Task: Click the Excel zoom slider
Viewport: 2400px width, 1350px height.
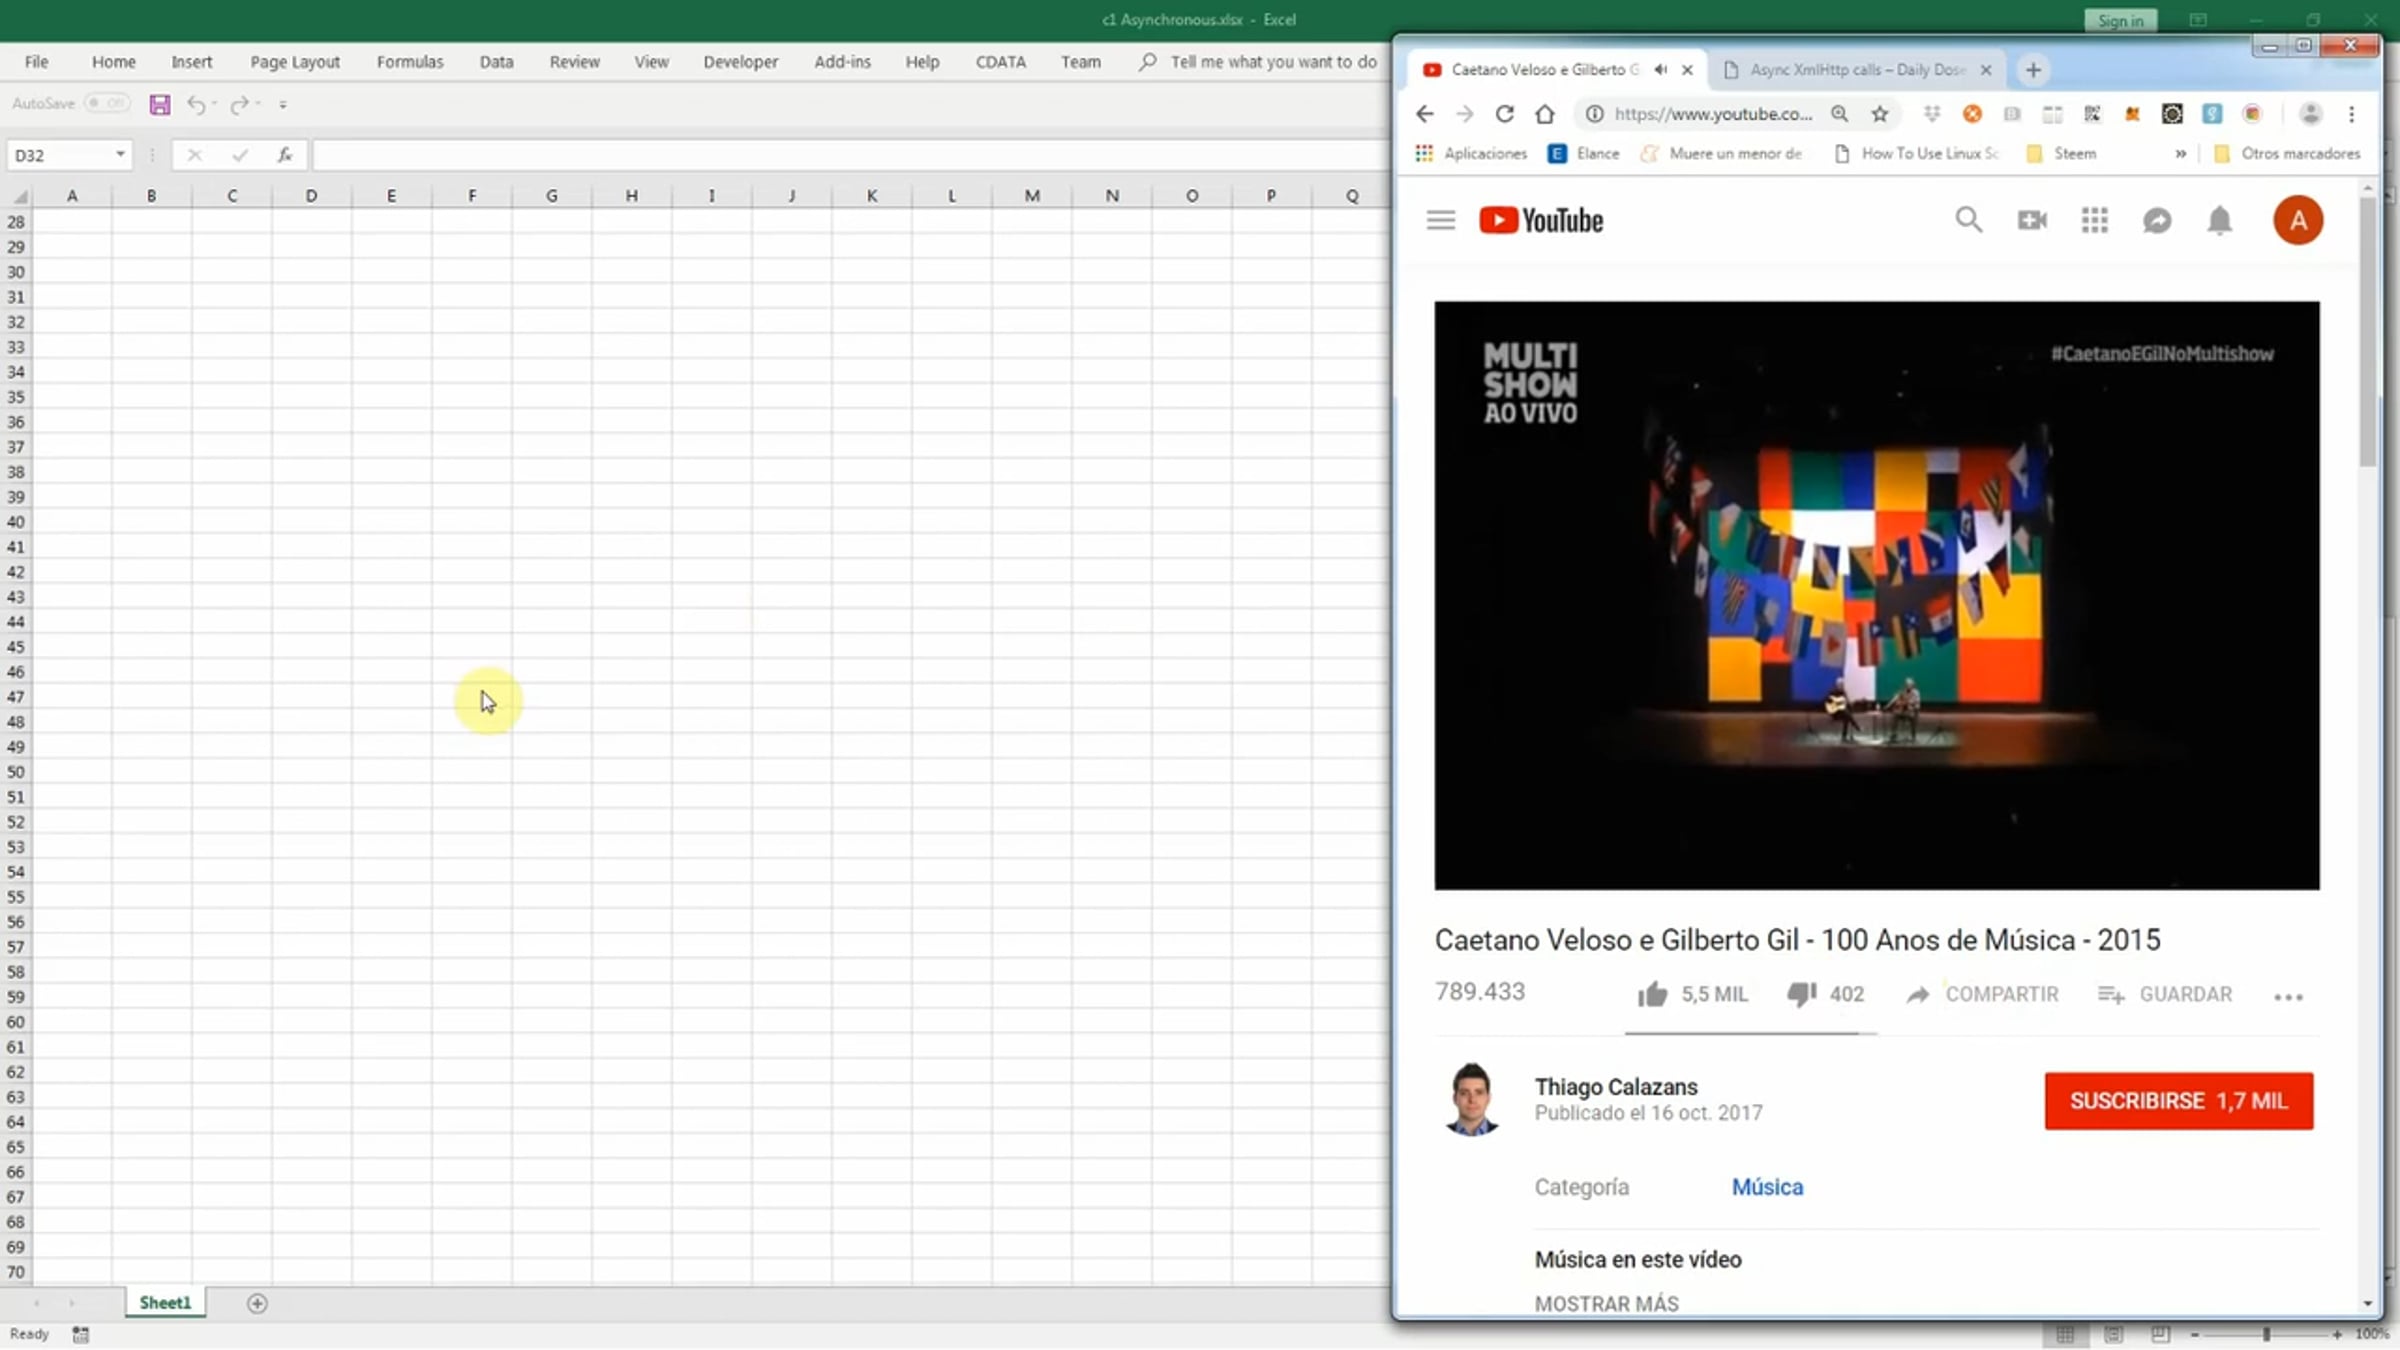Action: 2266,1334
